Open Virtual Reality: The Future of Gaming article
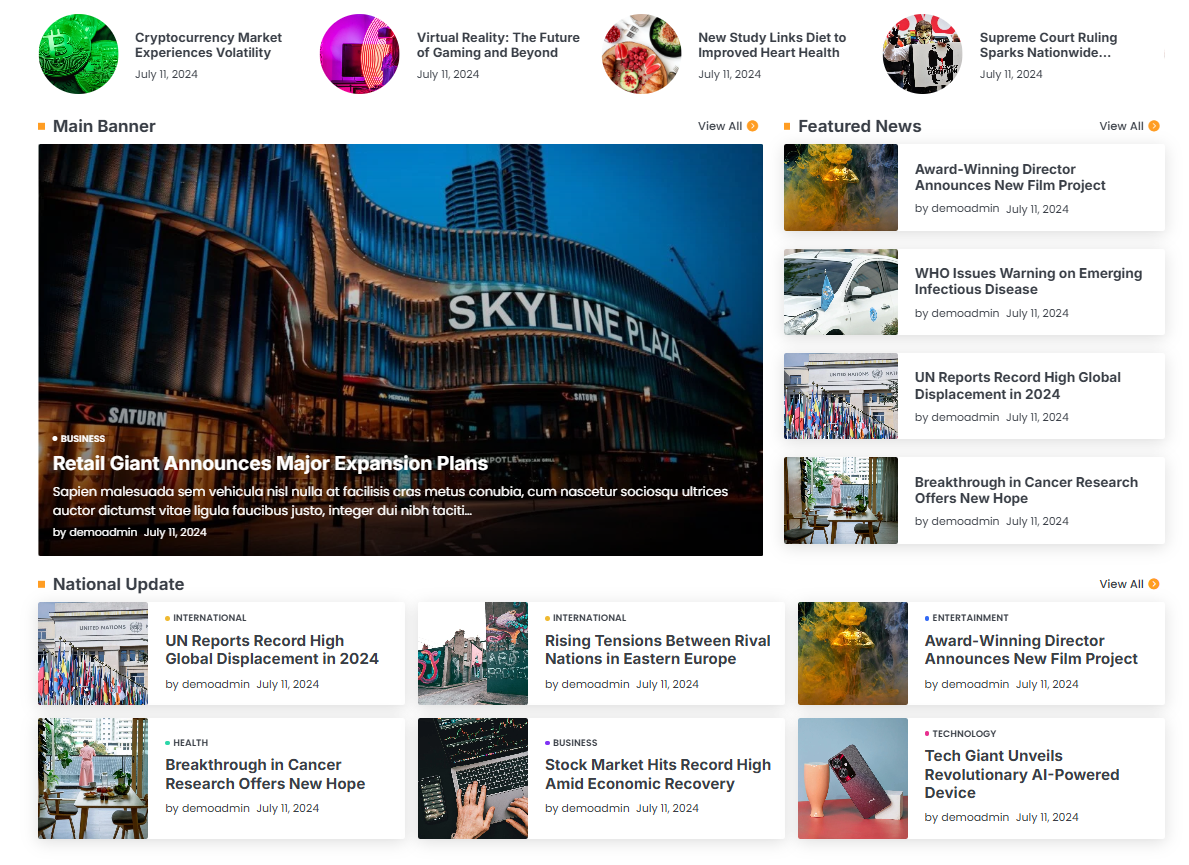1189x865 pixels. 497,45
